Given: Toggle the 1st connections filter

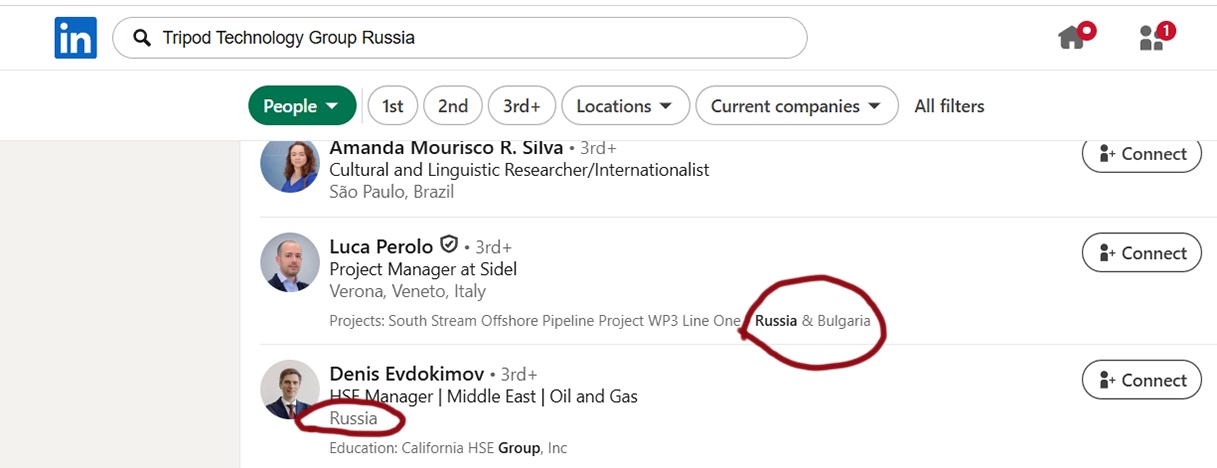Looking at the screenshot, I should (393, 106).
